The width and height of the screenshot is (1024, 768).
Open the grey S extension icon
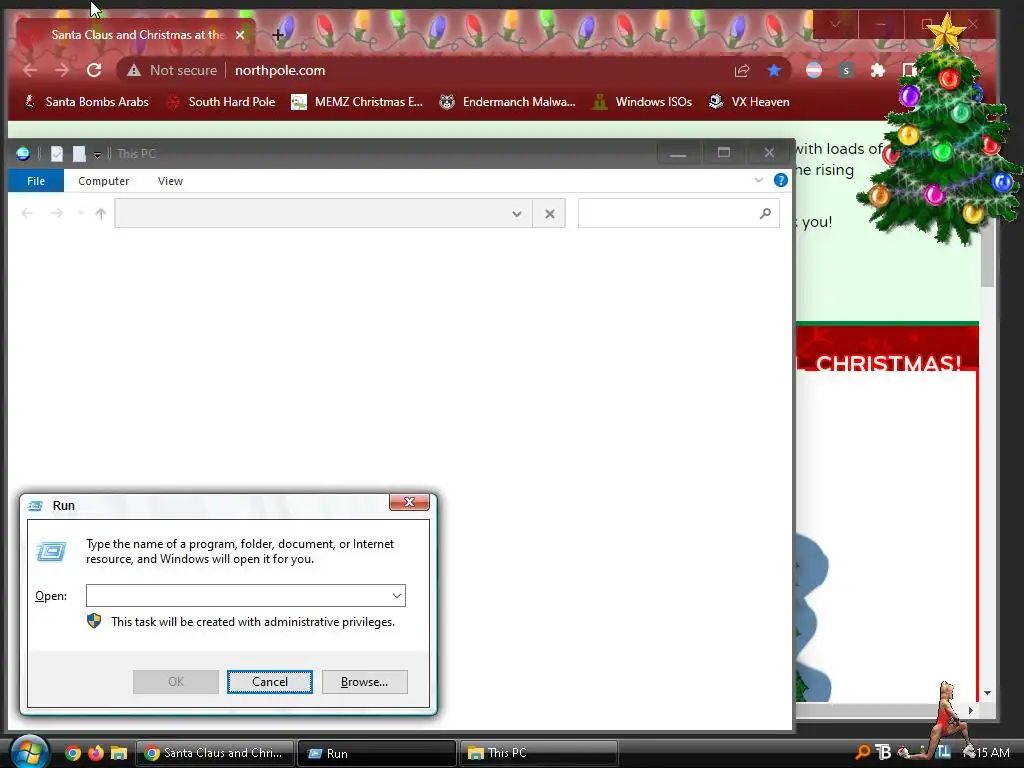tap(846, 70)
